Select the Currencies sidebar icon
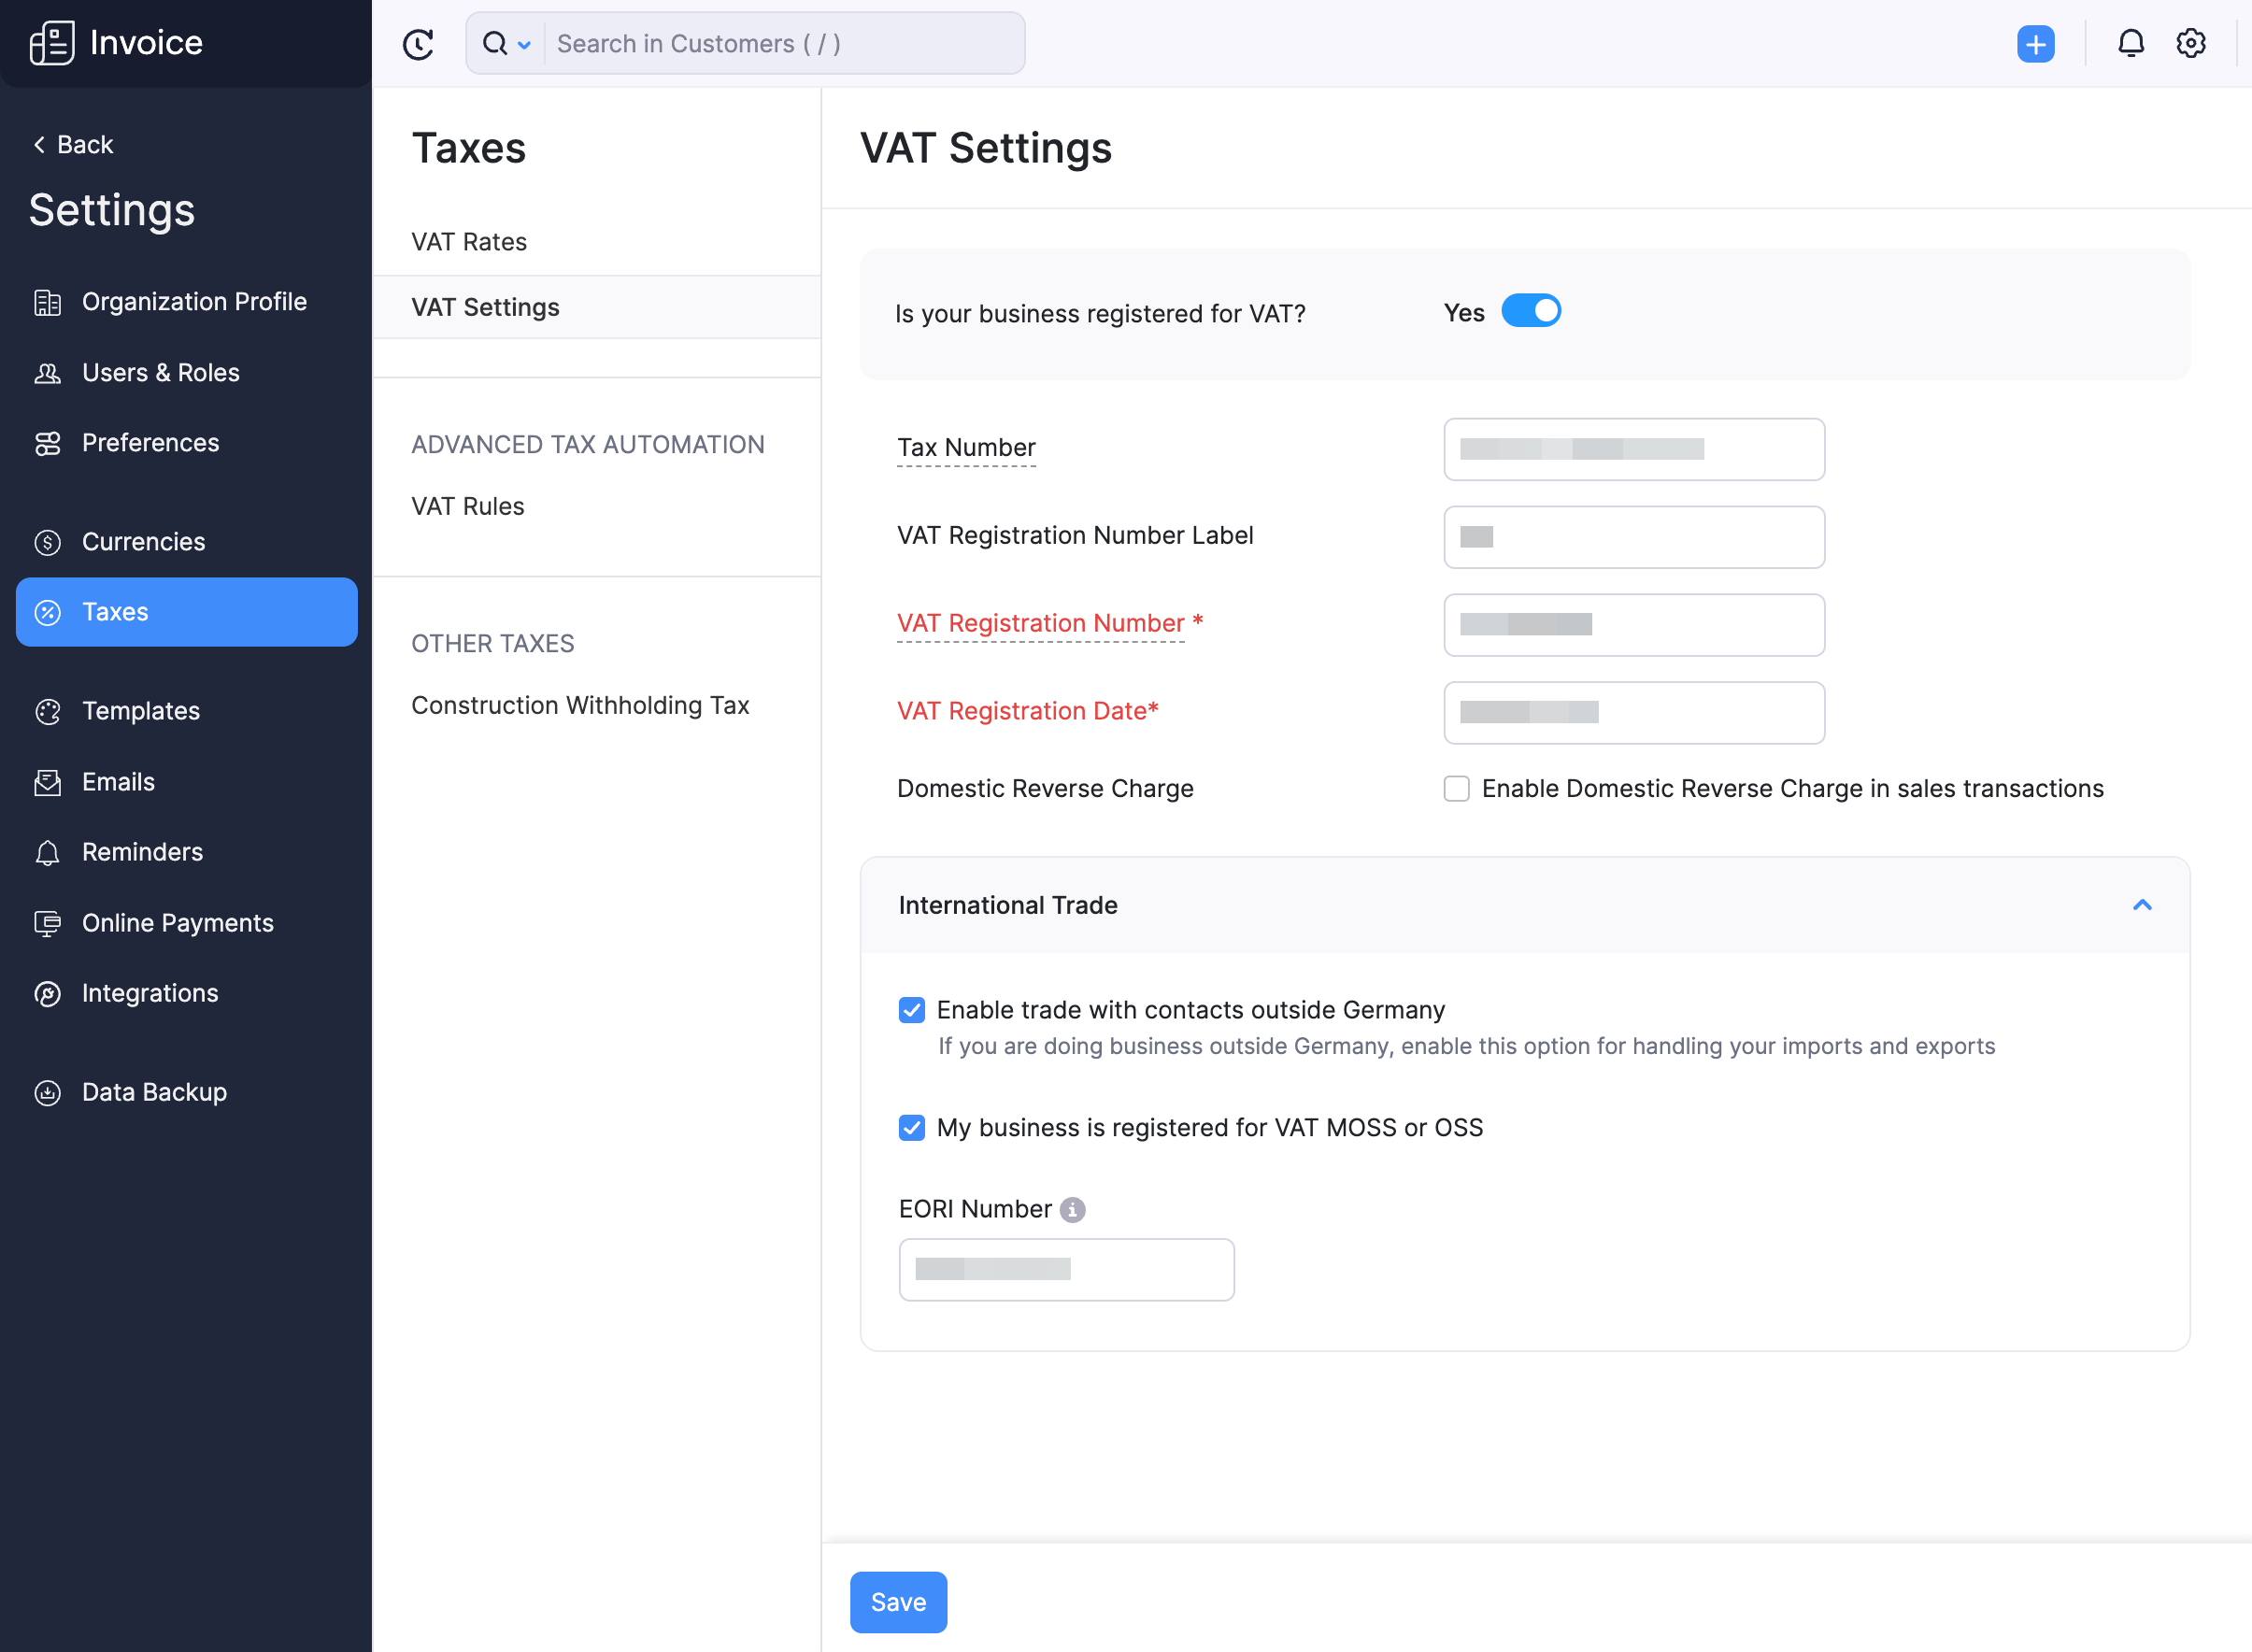 [x=47, y=541]
